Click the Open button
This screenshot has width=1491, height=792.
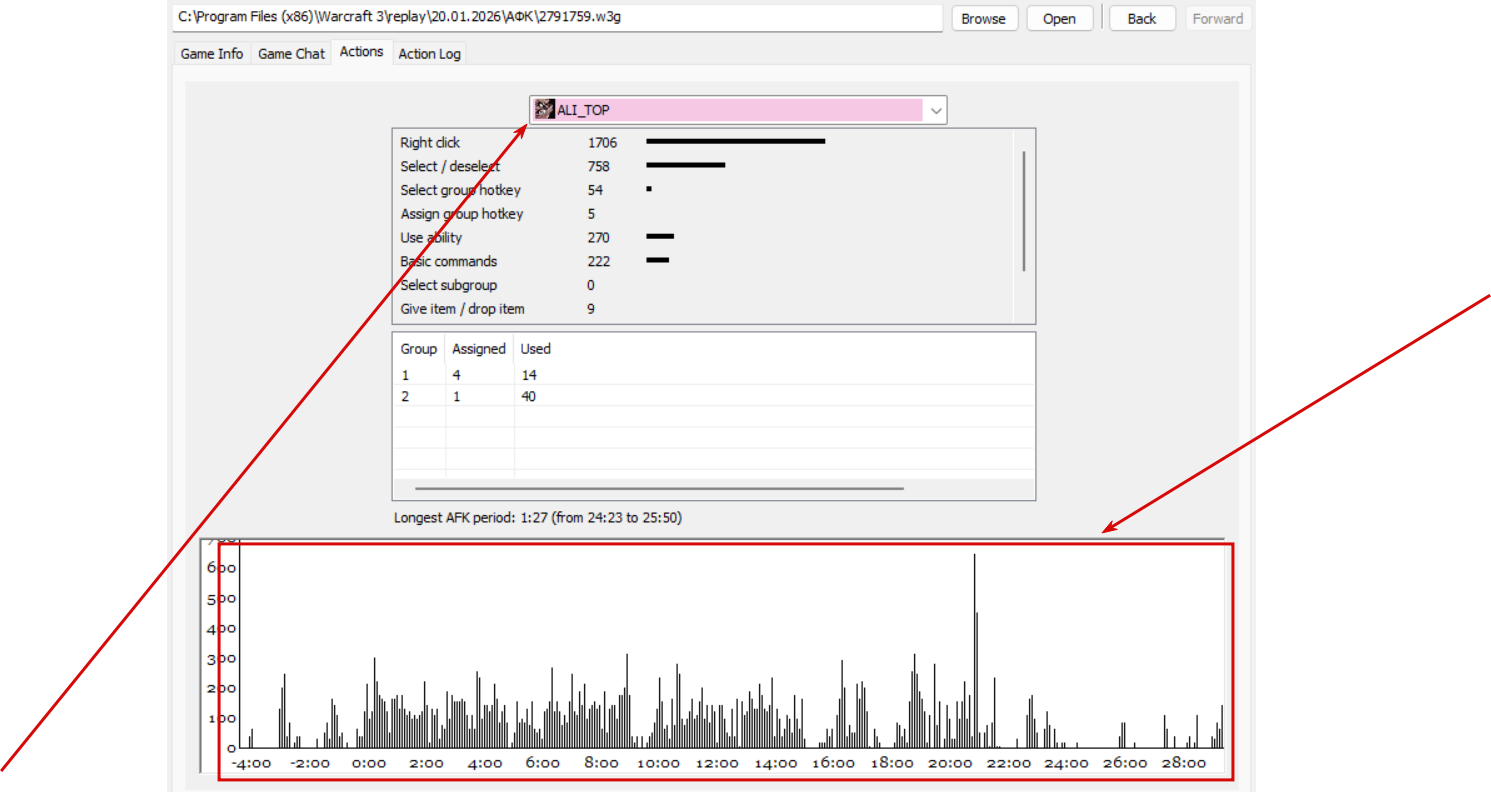pos(1060,18)
